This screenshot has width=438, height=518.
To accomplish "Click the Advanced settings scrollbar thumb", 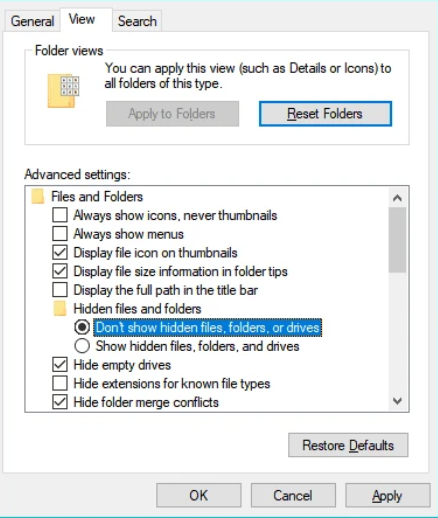I will 397,240.
